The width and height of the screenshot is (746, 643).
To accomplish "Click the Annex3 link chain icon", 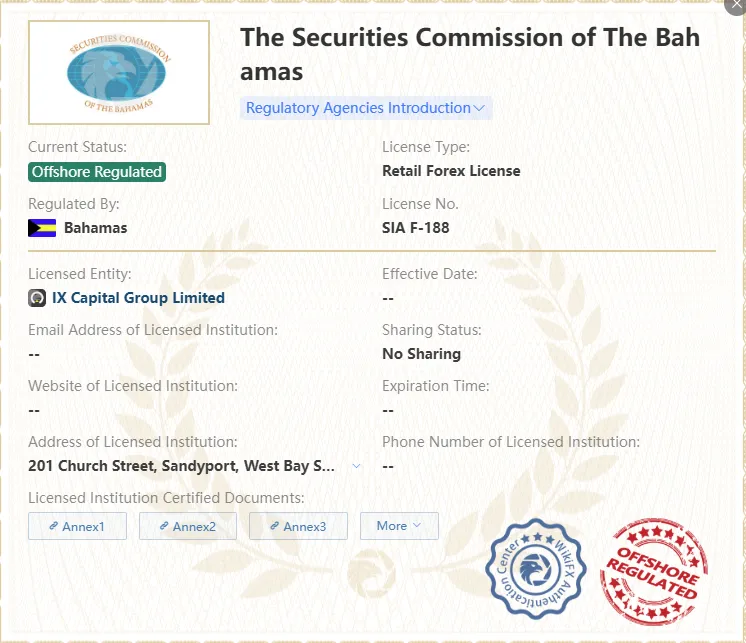I will point(275,526).
